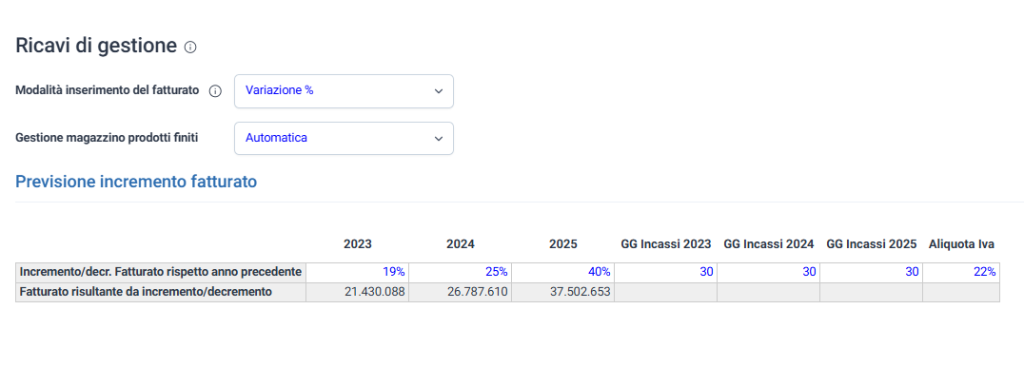Click the chevron arrow of Gestione magazzino dropdown
The width and height of the screenshot is (1024, 367).
[x=438, y=138]
